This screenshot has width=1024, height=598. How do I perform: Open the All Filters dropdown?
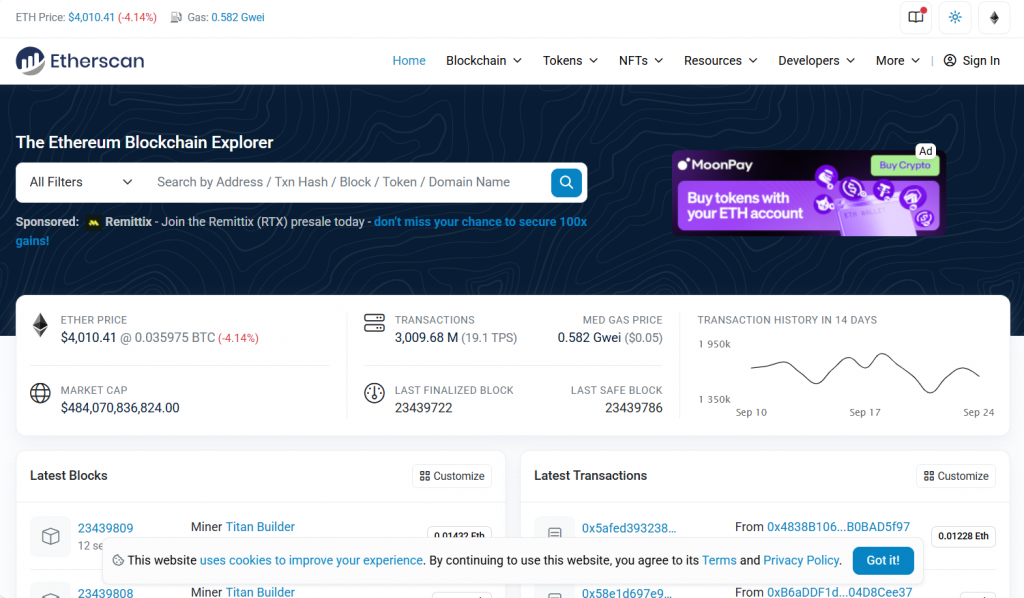coord(81,182)
